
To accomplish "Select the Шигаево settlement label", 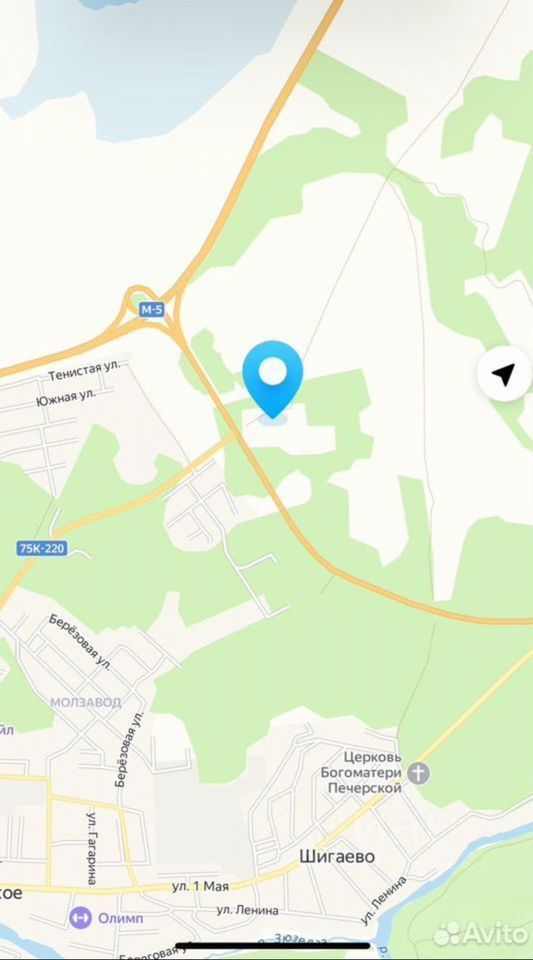I will point(337,856).
